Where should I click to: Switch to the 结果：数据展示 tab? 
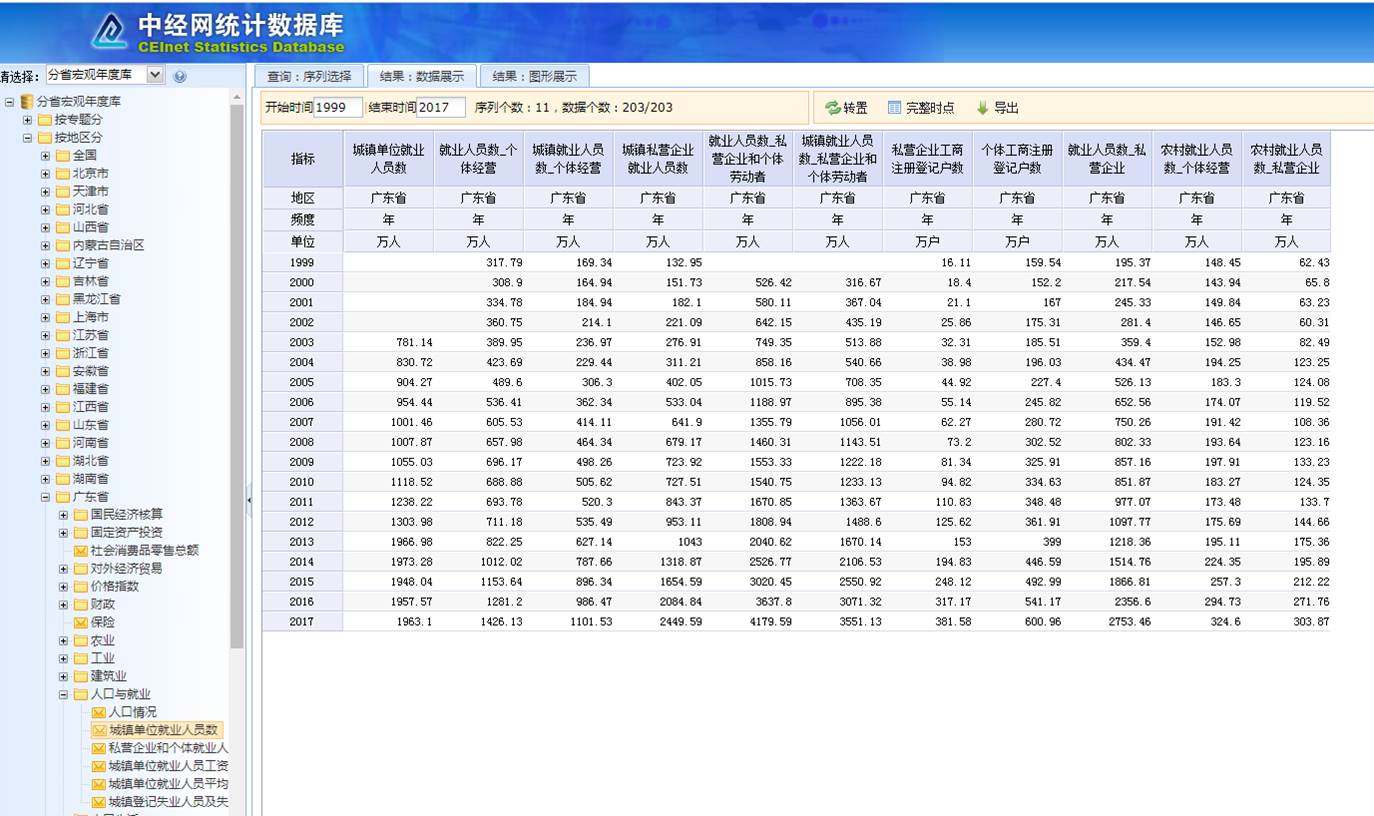click(422, 76)
